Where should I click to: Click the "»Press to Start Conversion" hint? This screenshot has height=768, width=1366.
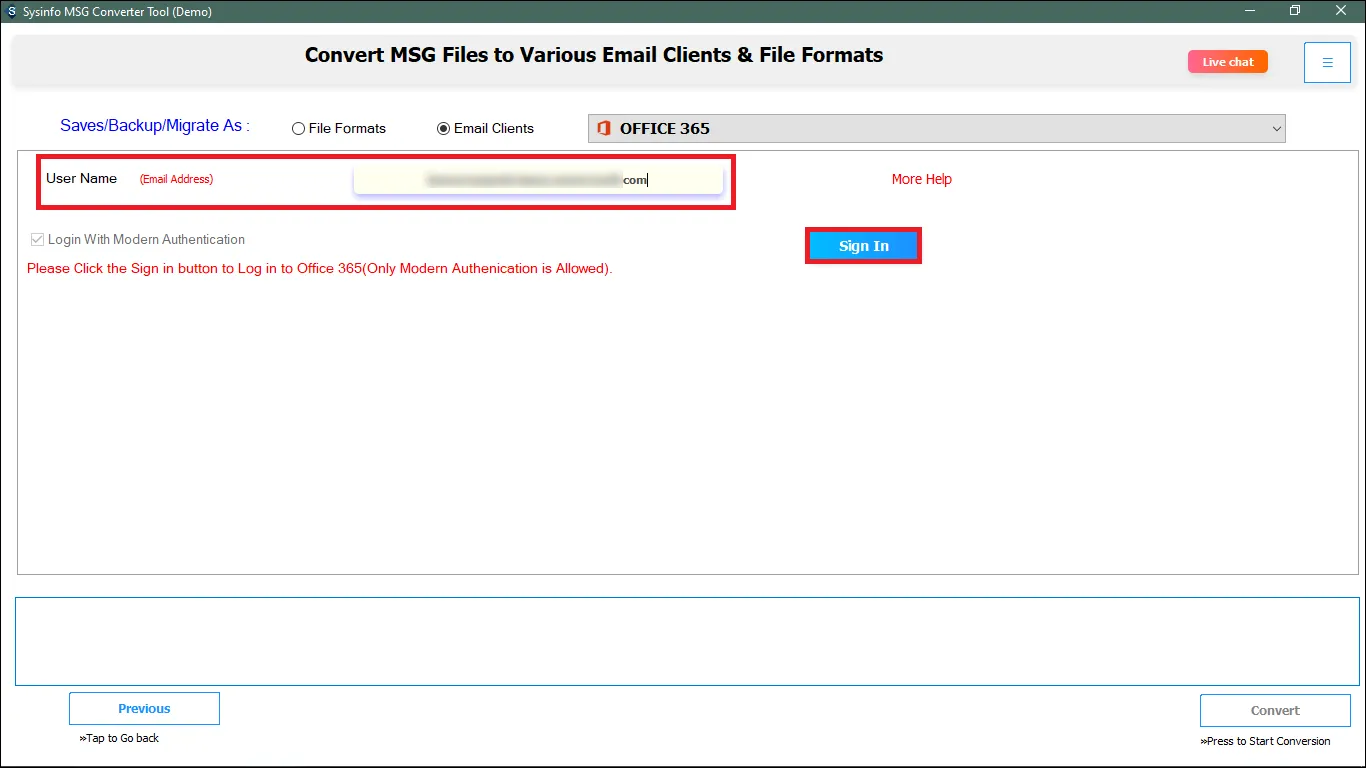[x=1265, y=742]
